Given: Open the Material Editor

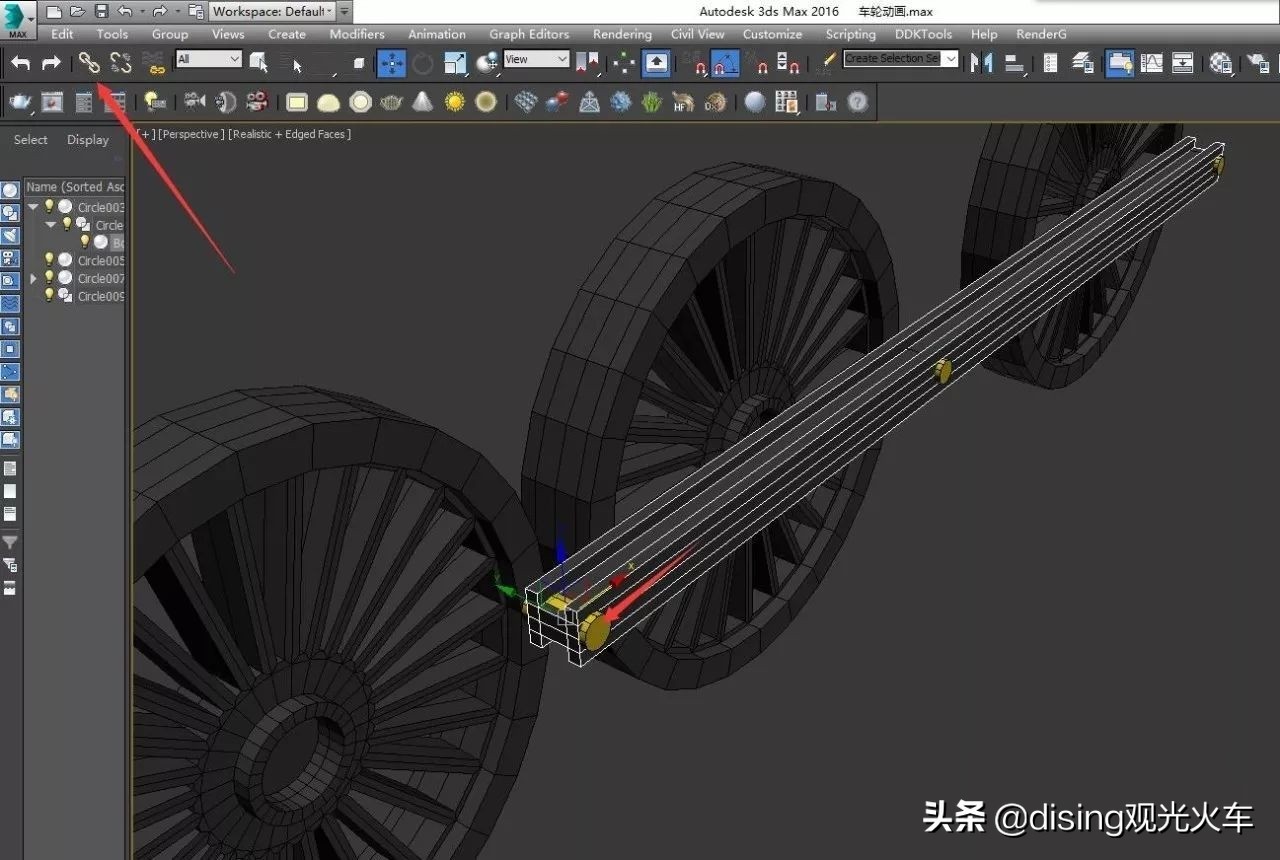Looking at the screenshot, I should [1221, 62].
